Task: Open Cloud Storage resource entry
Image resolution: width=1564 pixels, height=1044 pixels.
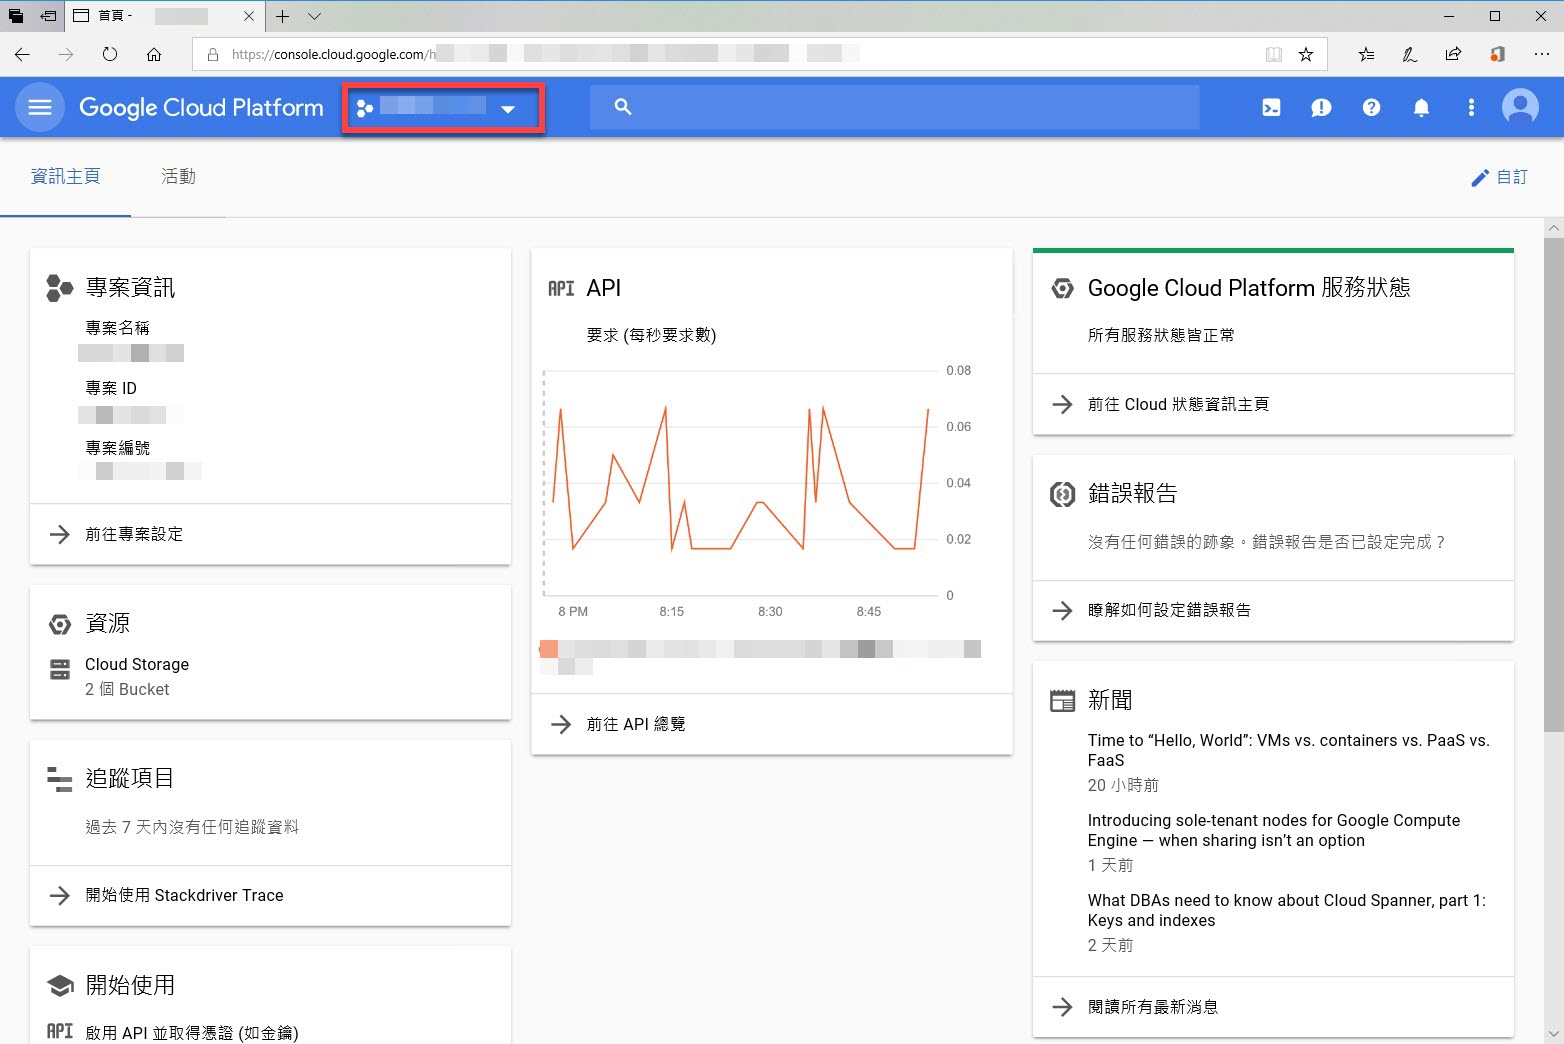Action: click(137, 664)
